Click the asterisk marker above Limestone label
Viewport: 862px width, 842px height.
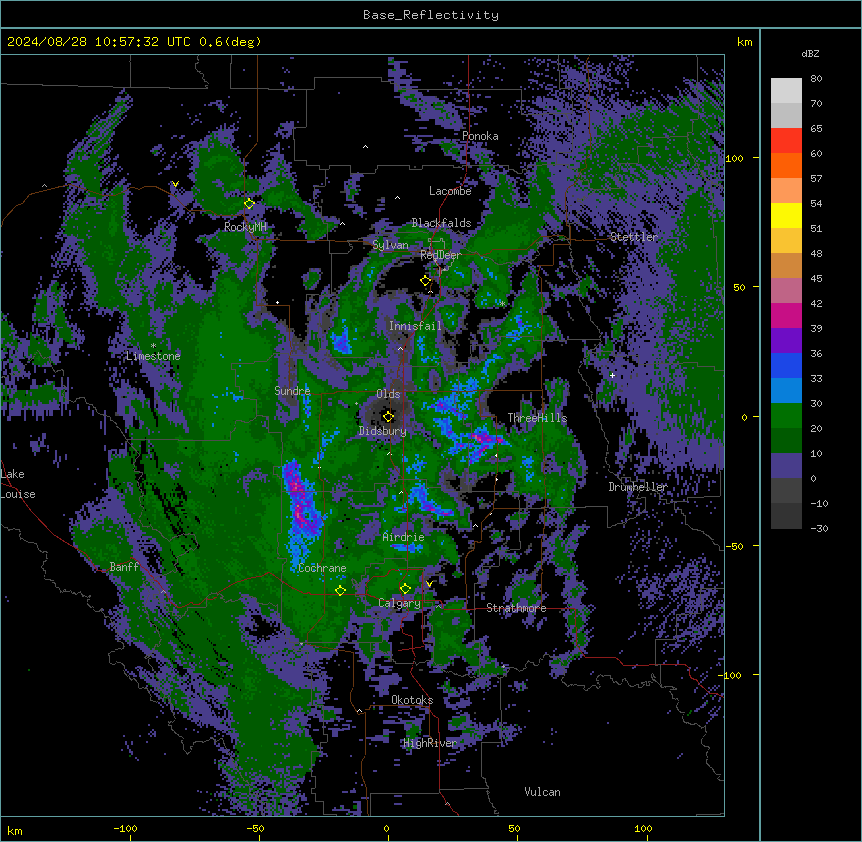(x=153, y=346)
